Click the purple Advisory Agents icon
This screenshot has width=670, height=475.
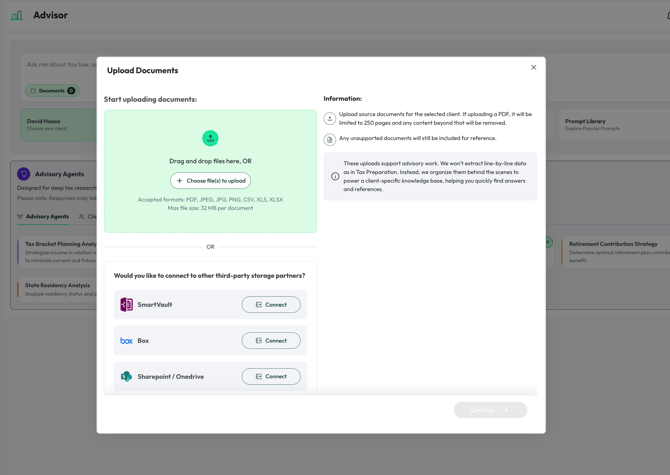point(24,174)
